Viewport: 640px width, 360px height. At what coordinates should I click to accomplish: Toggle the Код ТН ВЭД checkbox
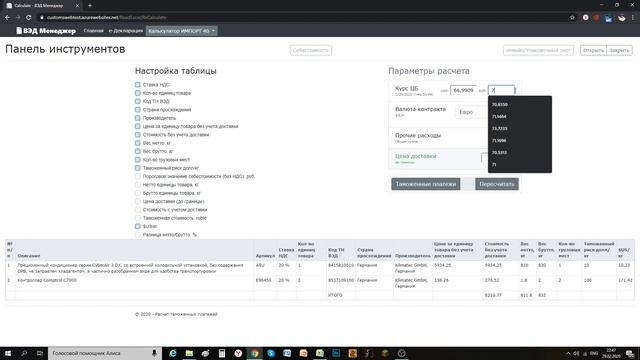138,101
